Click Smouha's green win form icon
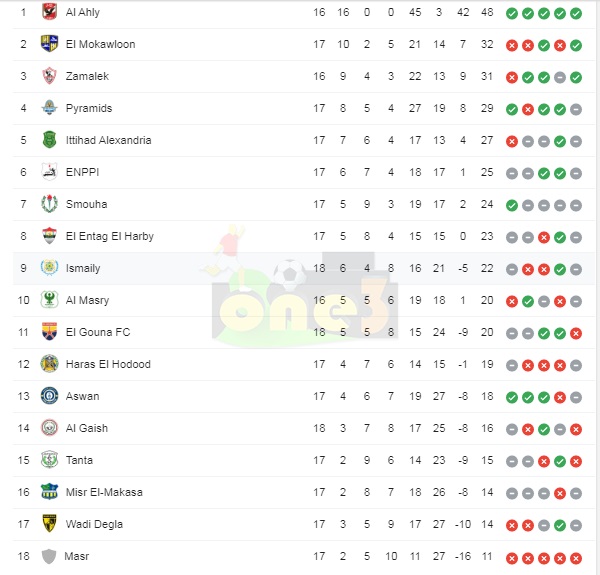Viewport: 600px width, 575px height. 512,205
